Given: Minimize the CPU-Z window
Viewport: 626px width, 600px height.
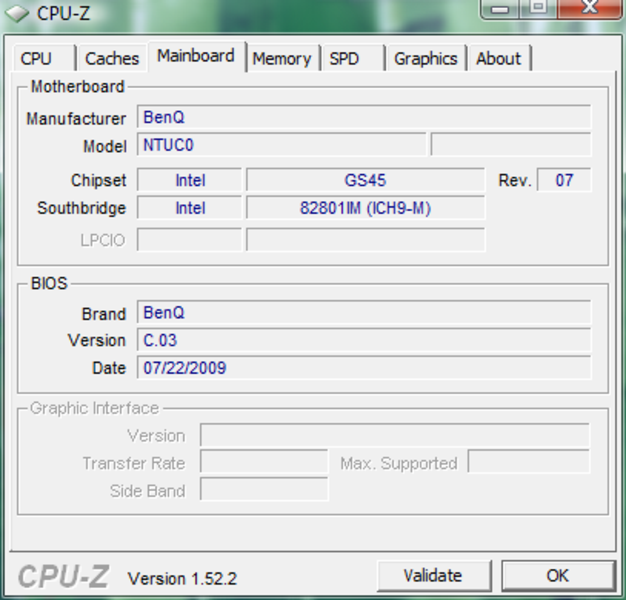Looking at the screenshot, I should [x=500, y=9].
